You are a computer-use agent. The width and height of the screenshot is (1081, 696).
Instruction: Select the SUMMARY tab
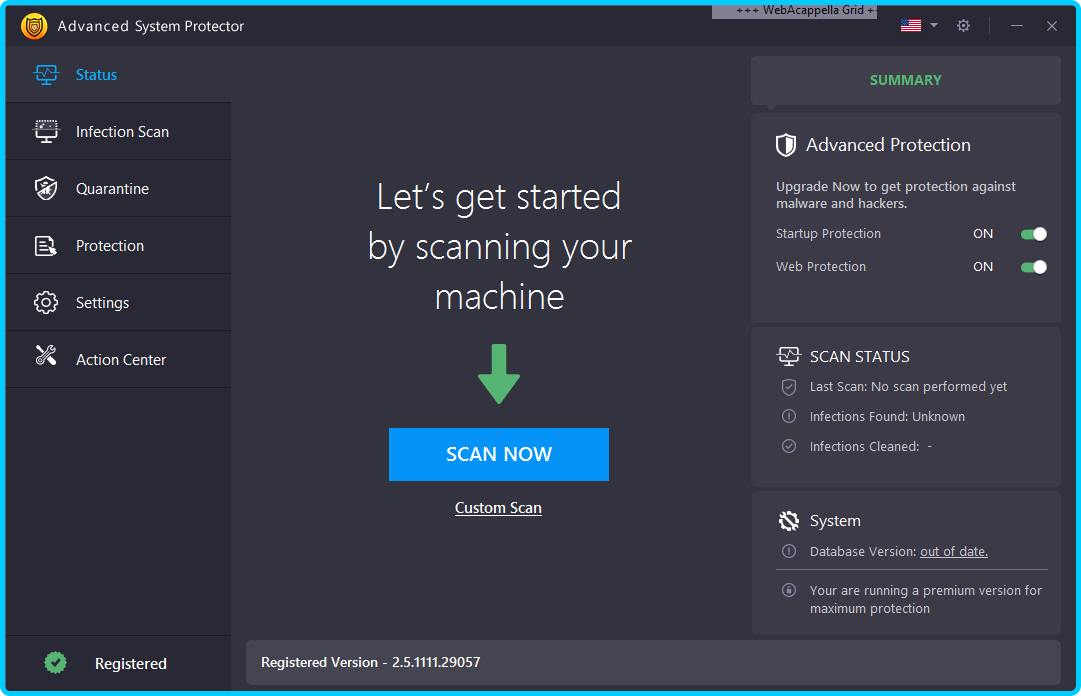pyautogui.click(x=905, y=81)
